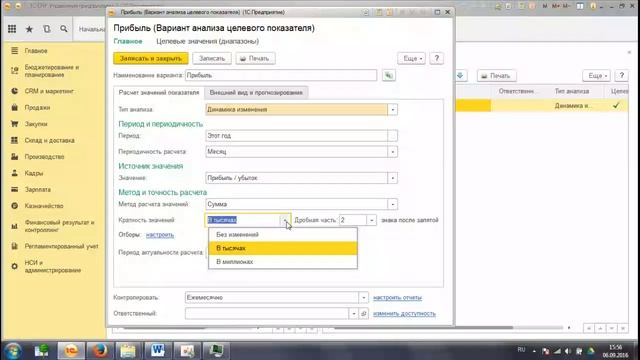Open Главное section in sidebar
Viewport: 640px width, 360px height.
(x=36, y=51)
